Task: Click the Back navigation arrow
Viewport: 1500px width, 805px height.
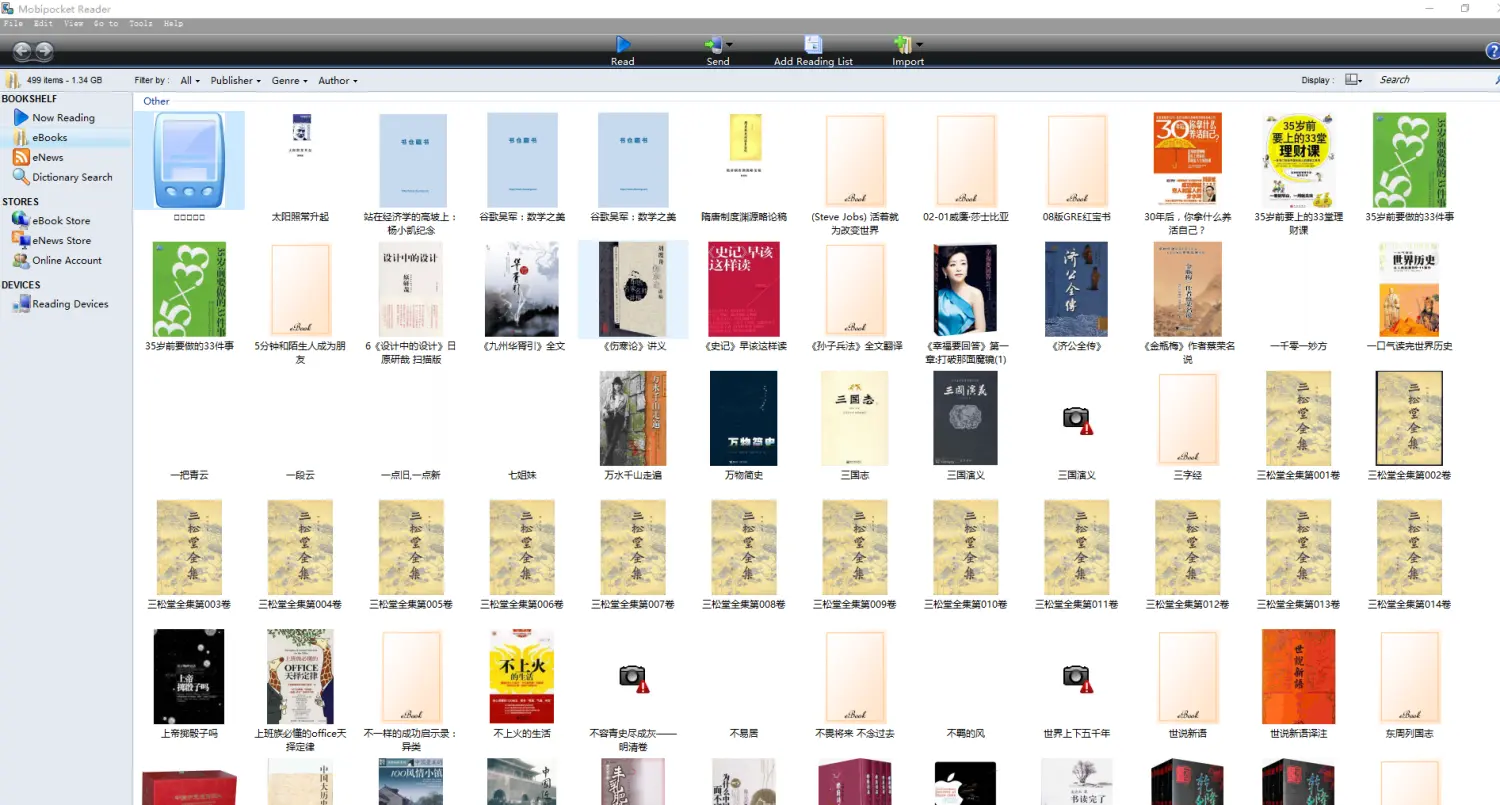Action: (x=22, y=51)
